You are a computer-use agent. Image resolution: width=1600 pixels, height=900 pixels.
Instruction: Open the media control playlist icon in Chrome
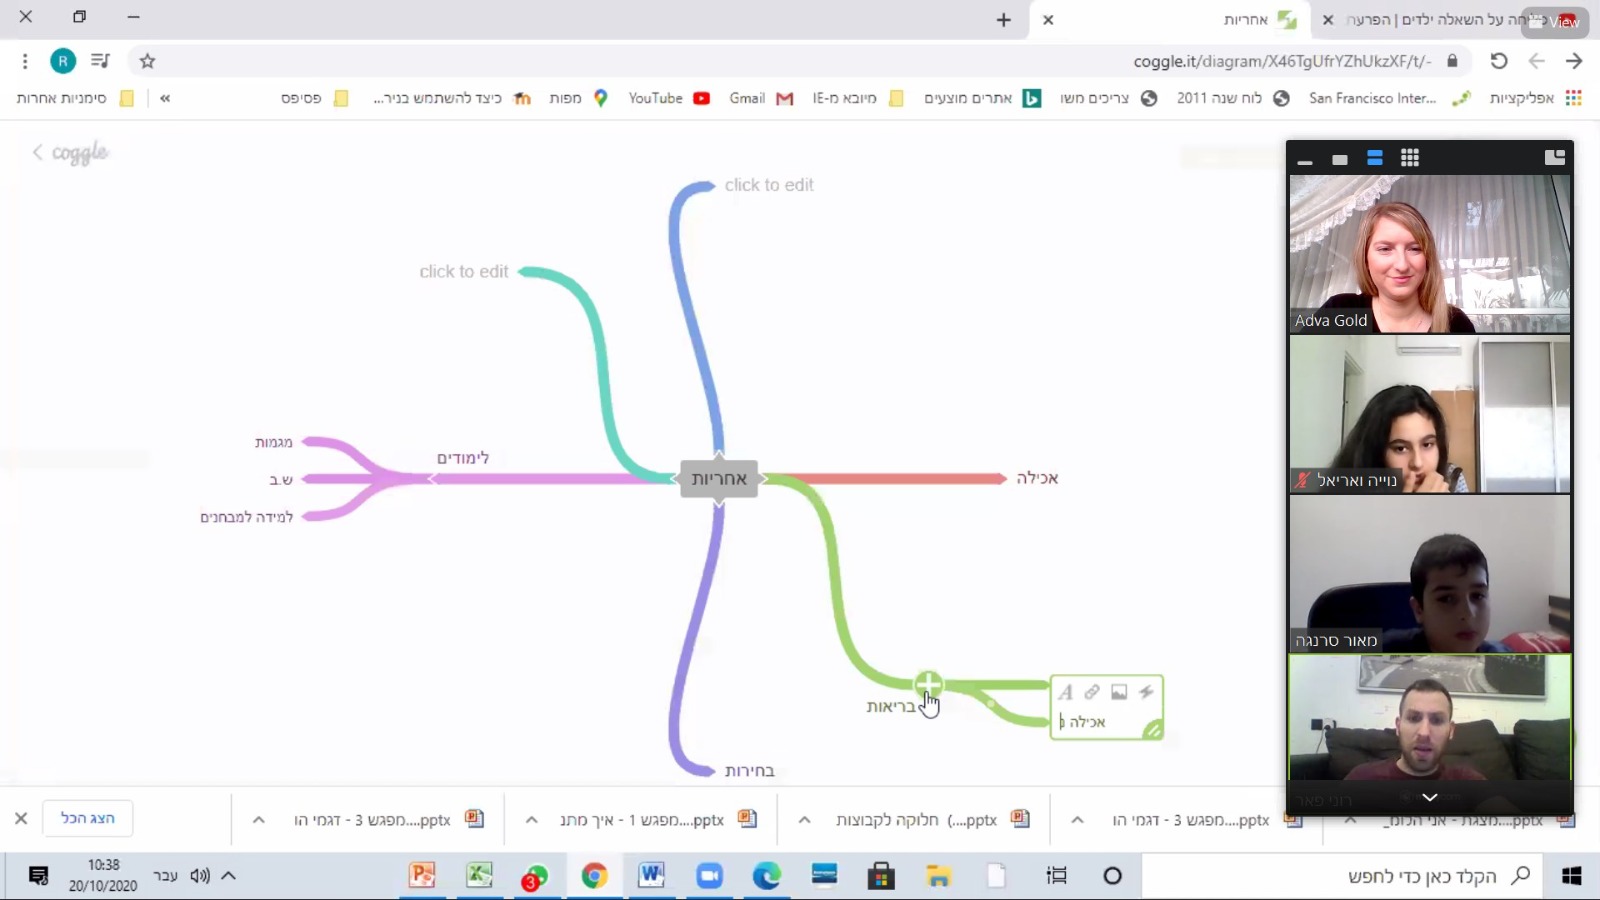100,61
